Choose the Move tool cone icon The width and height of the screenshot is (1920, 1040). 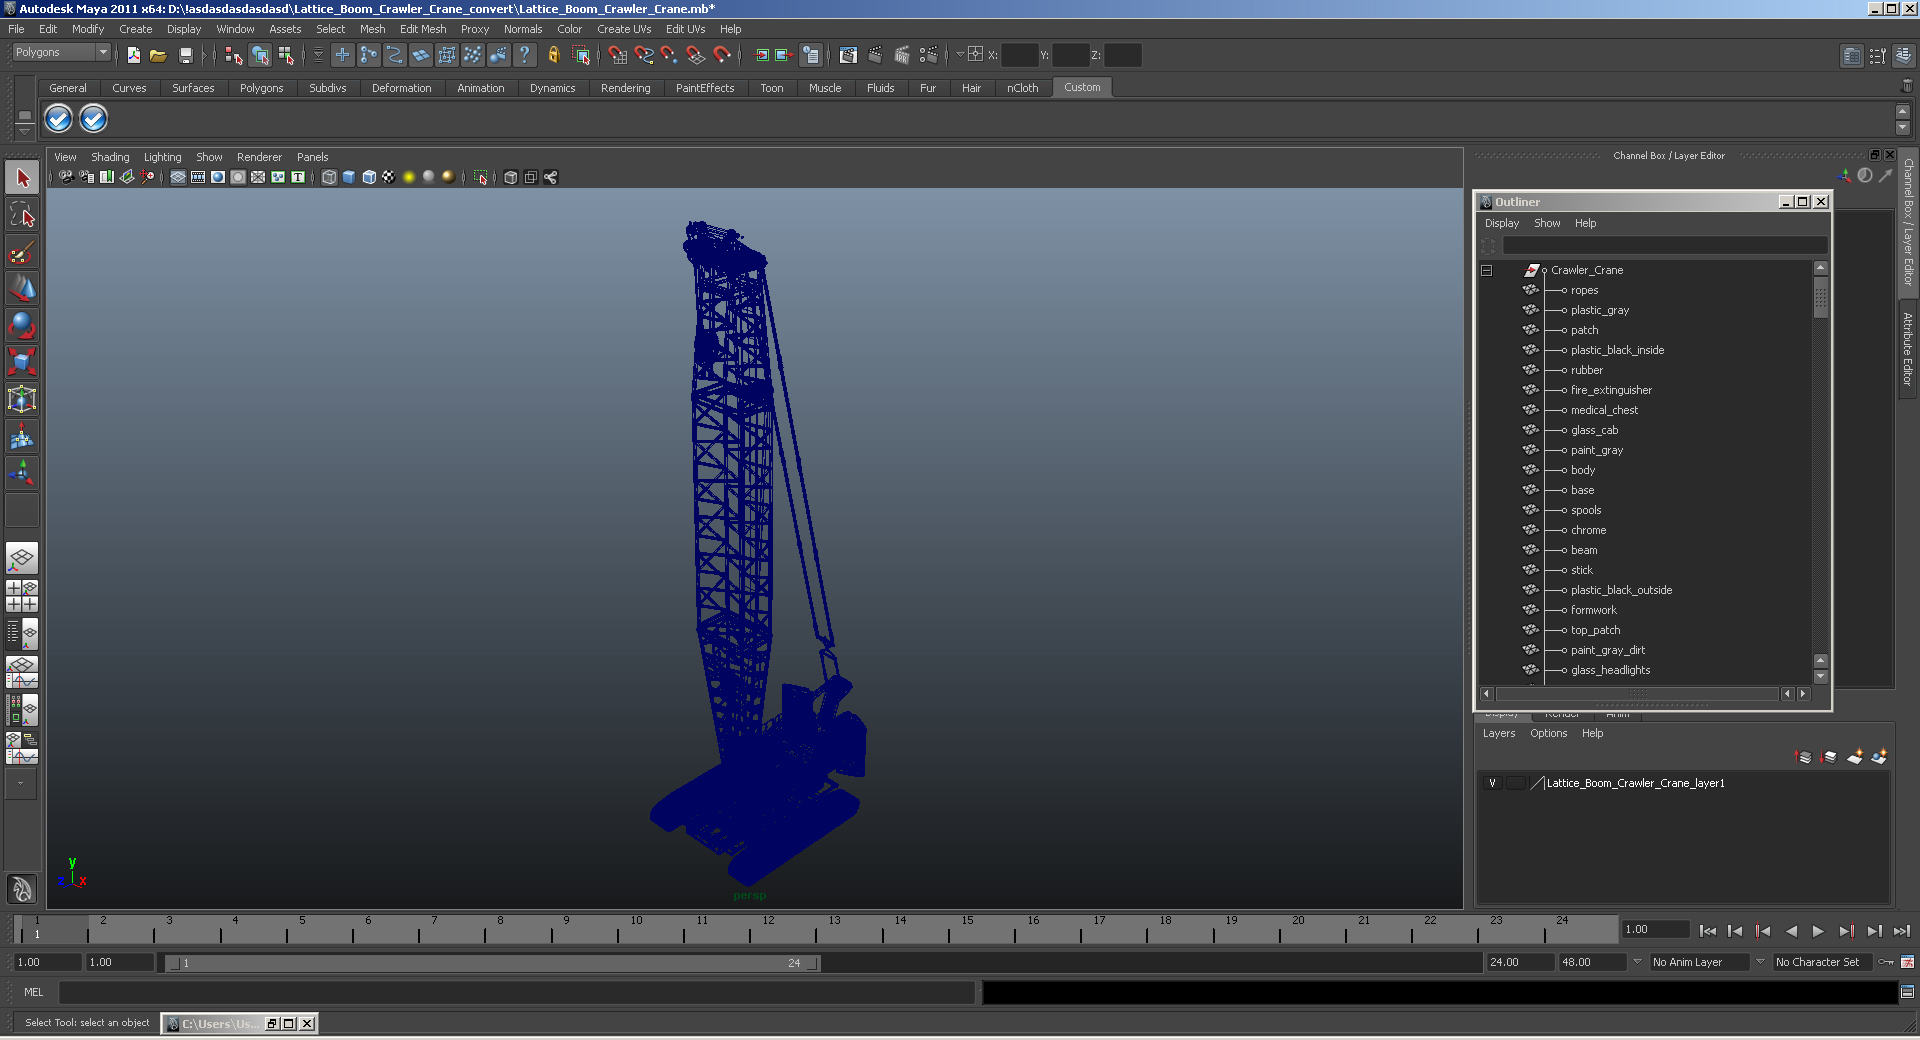pyautogui.click(x=22, y=289)
